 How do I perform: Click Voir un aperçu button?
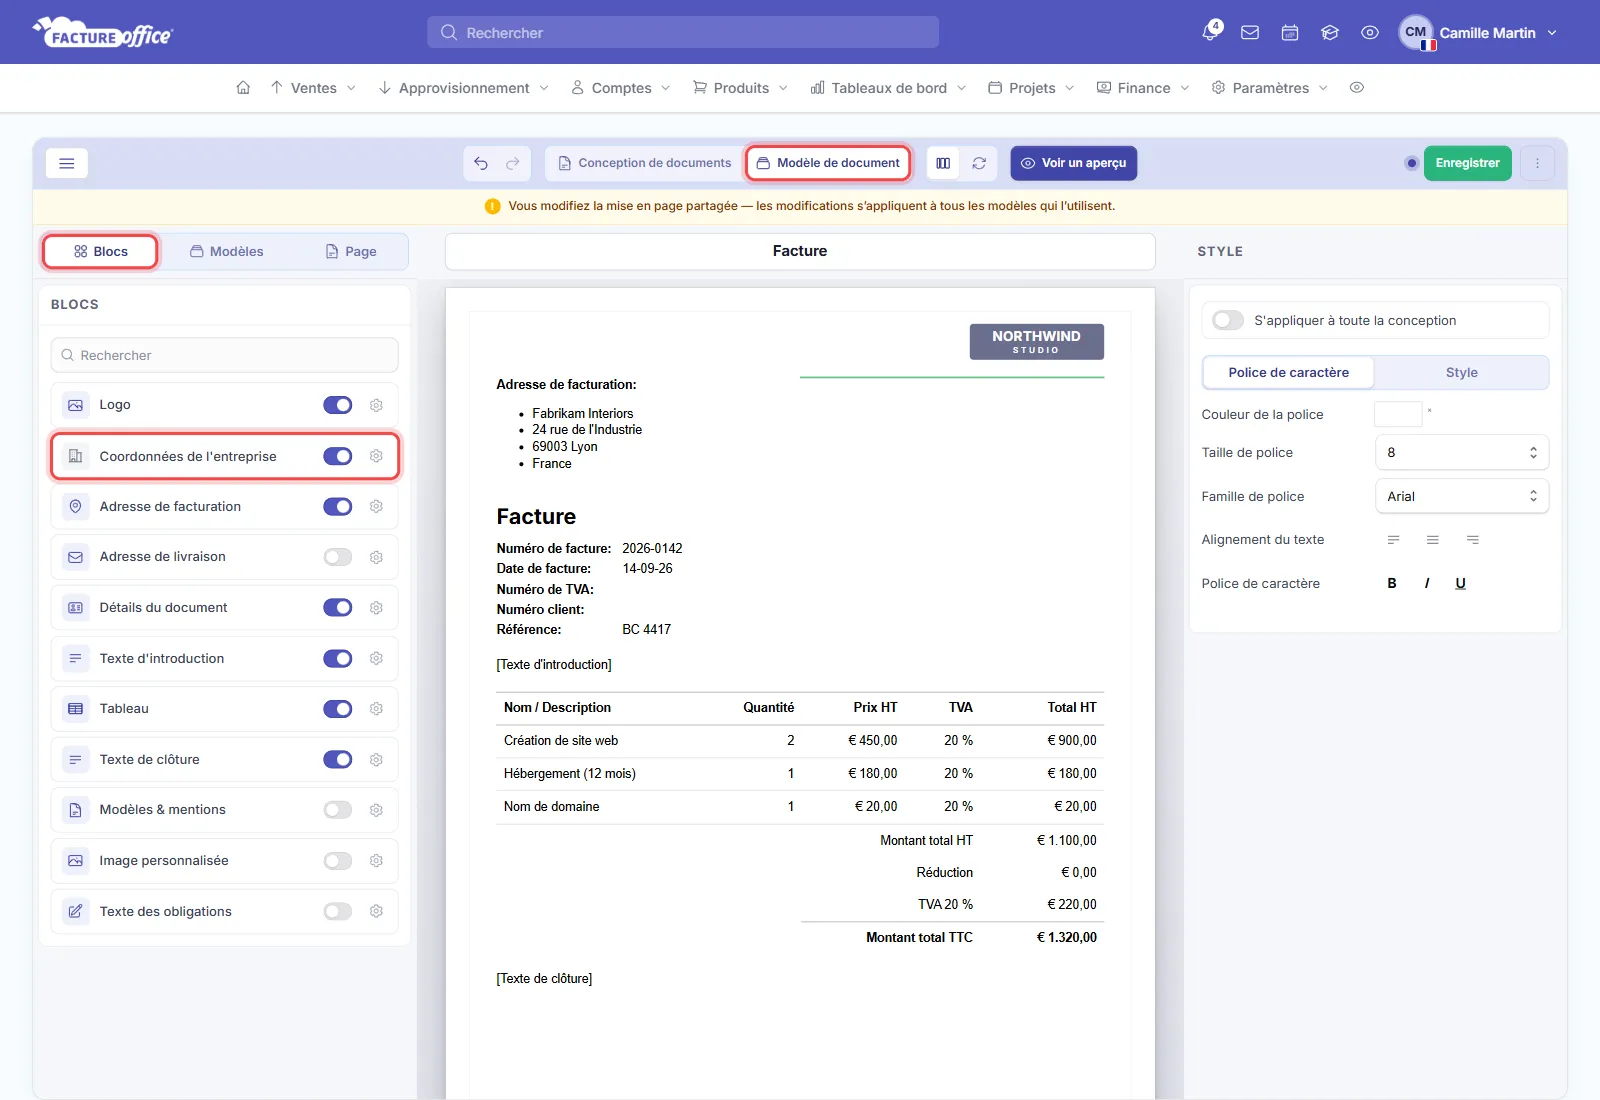tap(1073, 163)
